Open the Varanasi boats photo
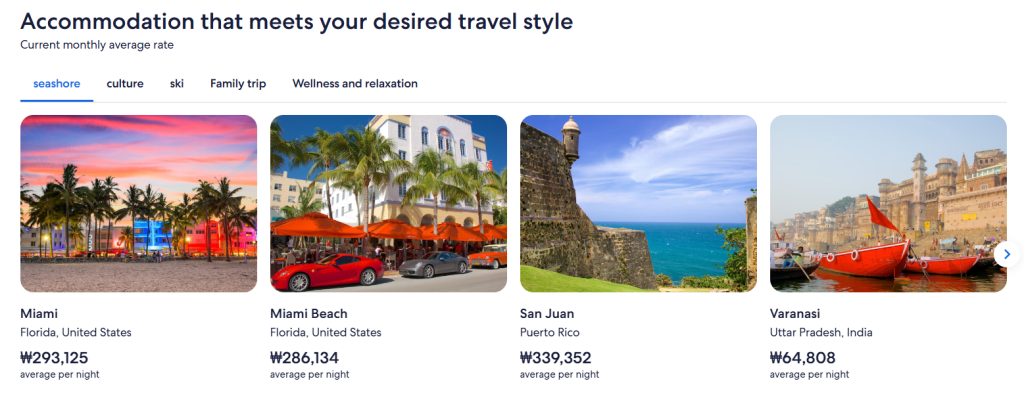This screenshot has height=404, width=1024. tap(888, 203)
